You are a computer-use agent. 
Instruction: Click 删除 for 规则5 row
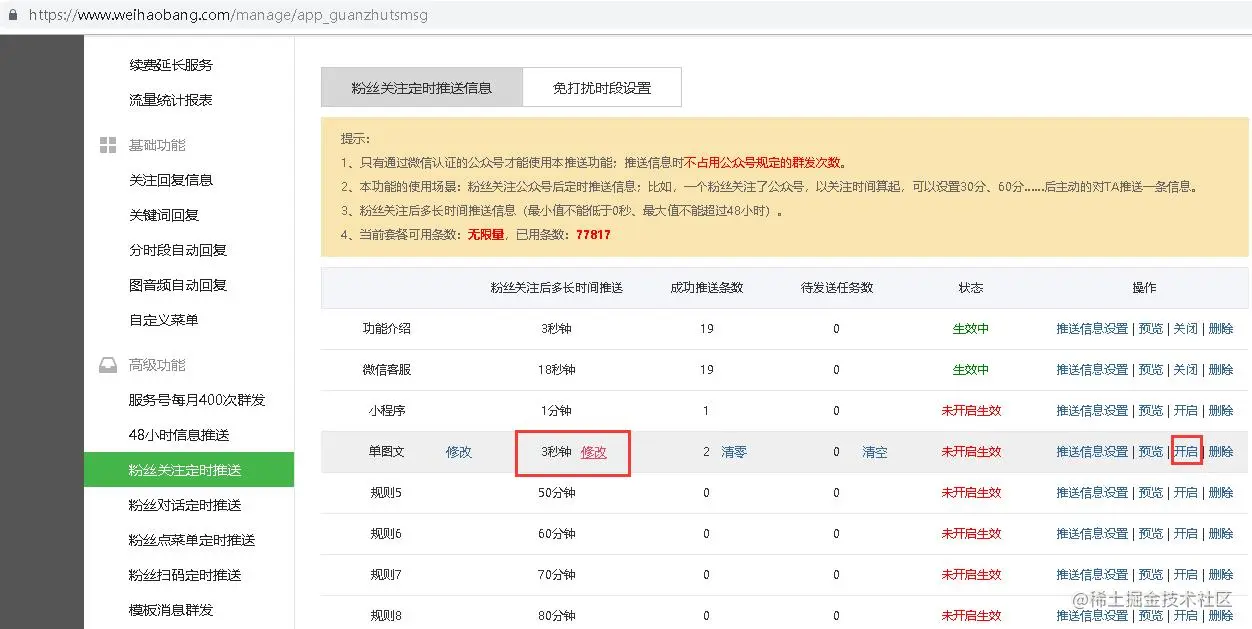[x=1221, y=492]
